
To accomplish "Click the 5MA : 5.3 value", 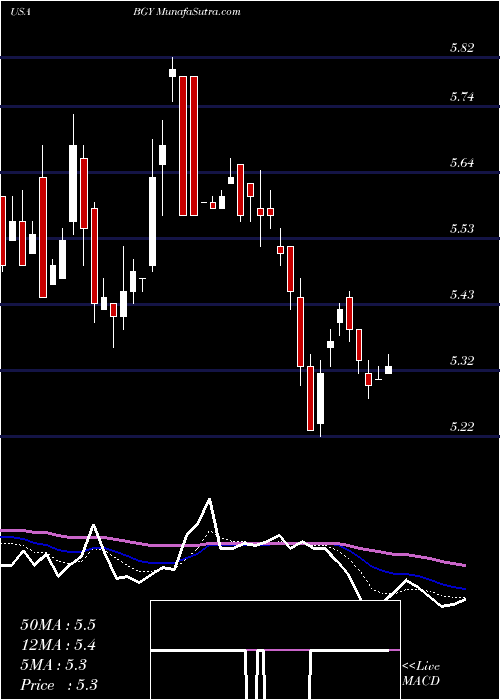I will tap(53, 665).
